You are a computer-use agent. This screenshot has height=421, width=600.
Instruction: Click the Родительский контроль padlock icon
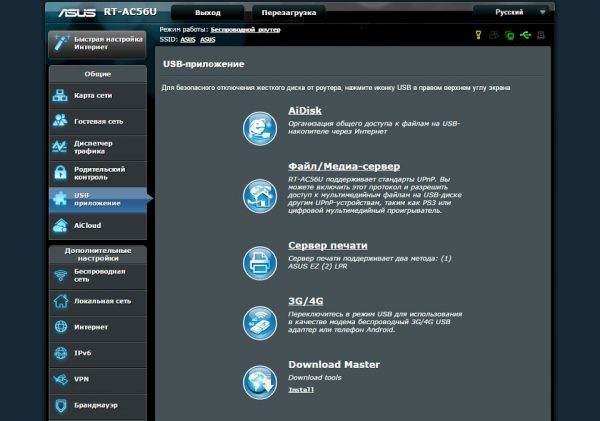tap(60, 173)
